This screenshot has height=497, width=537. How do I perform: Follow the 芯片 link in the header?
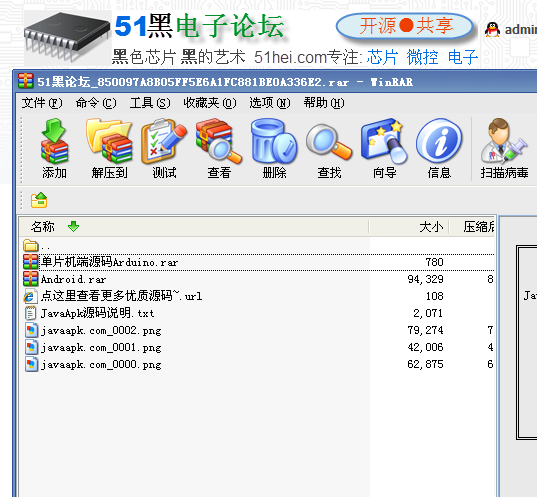382,57
